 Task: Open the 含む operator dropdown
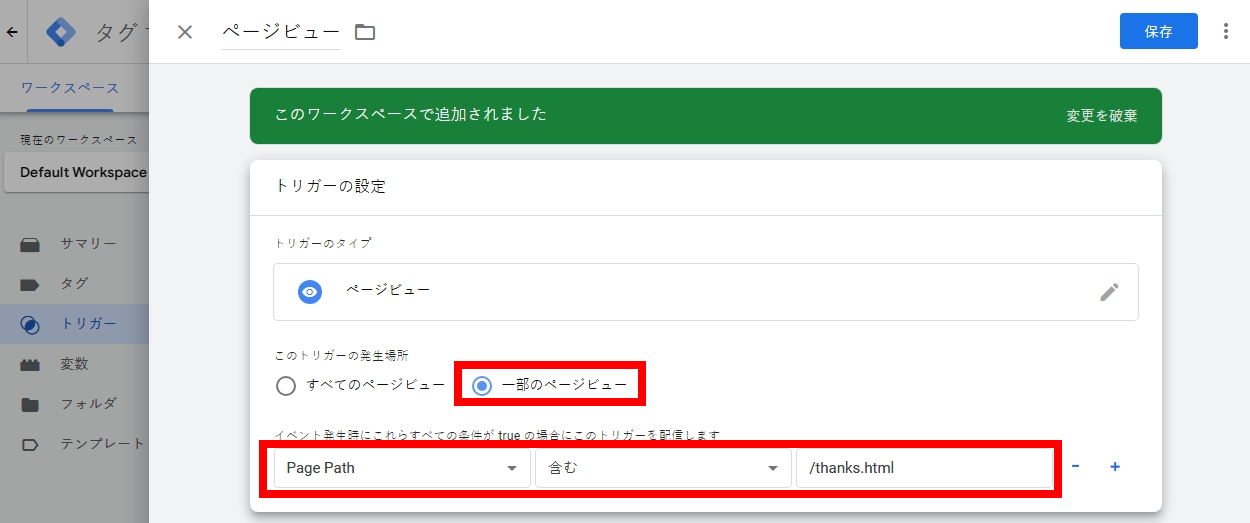pyautogui.click(x=661, y=468)
